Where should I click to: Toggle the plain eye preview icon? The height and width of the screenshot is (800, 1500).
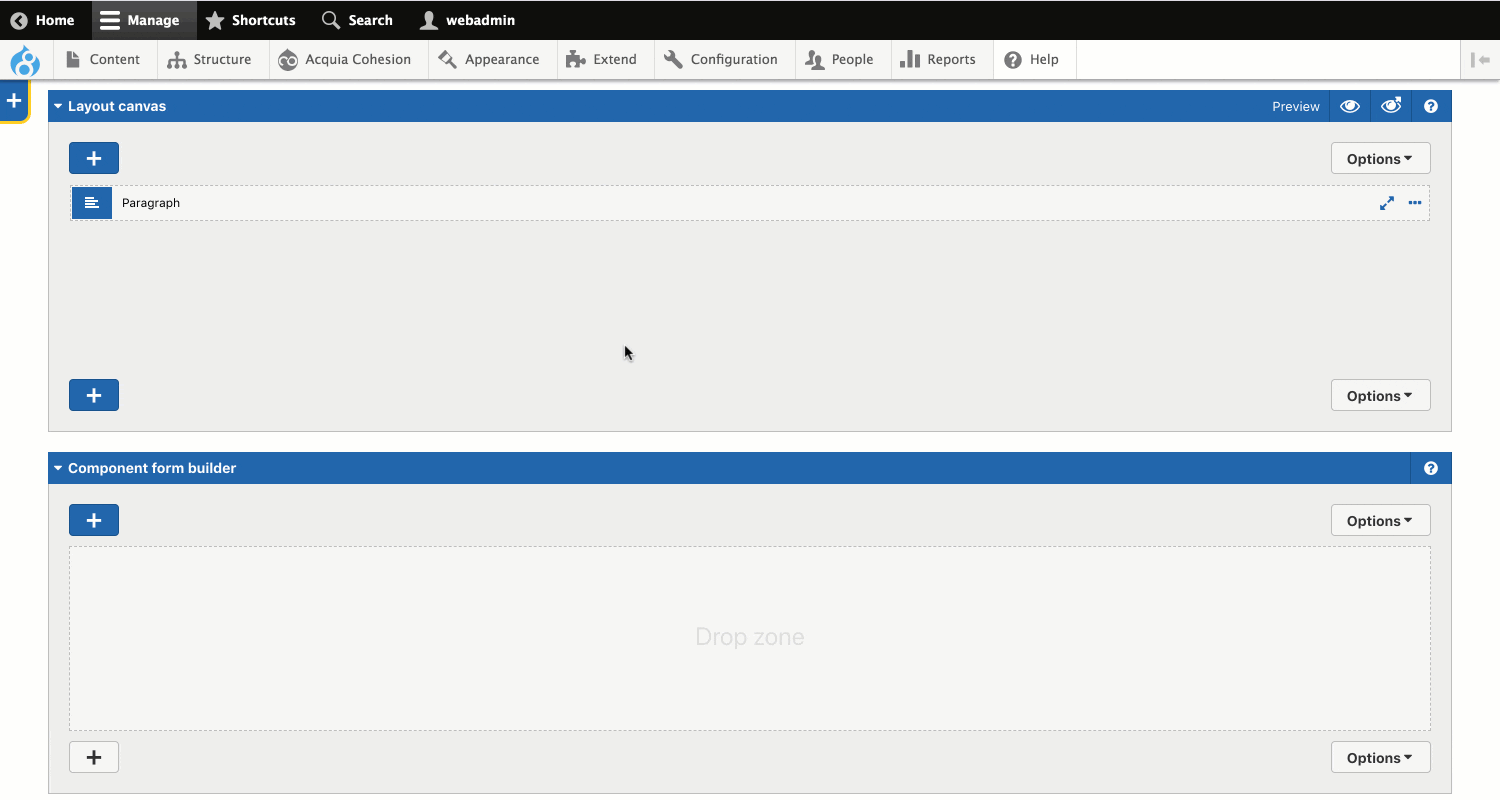[1350, 106]
